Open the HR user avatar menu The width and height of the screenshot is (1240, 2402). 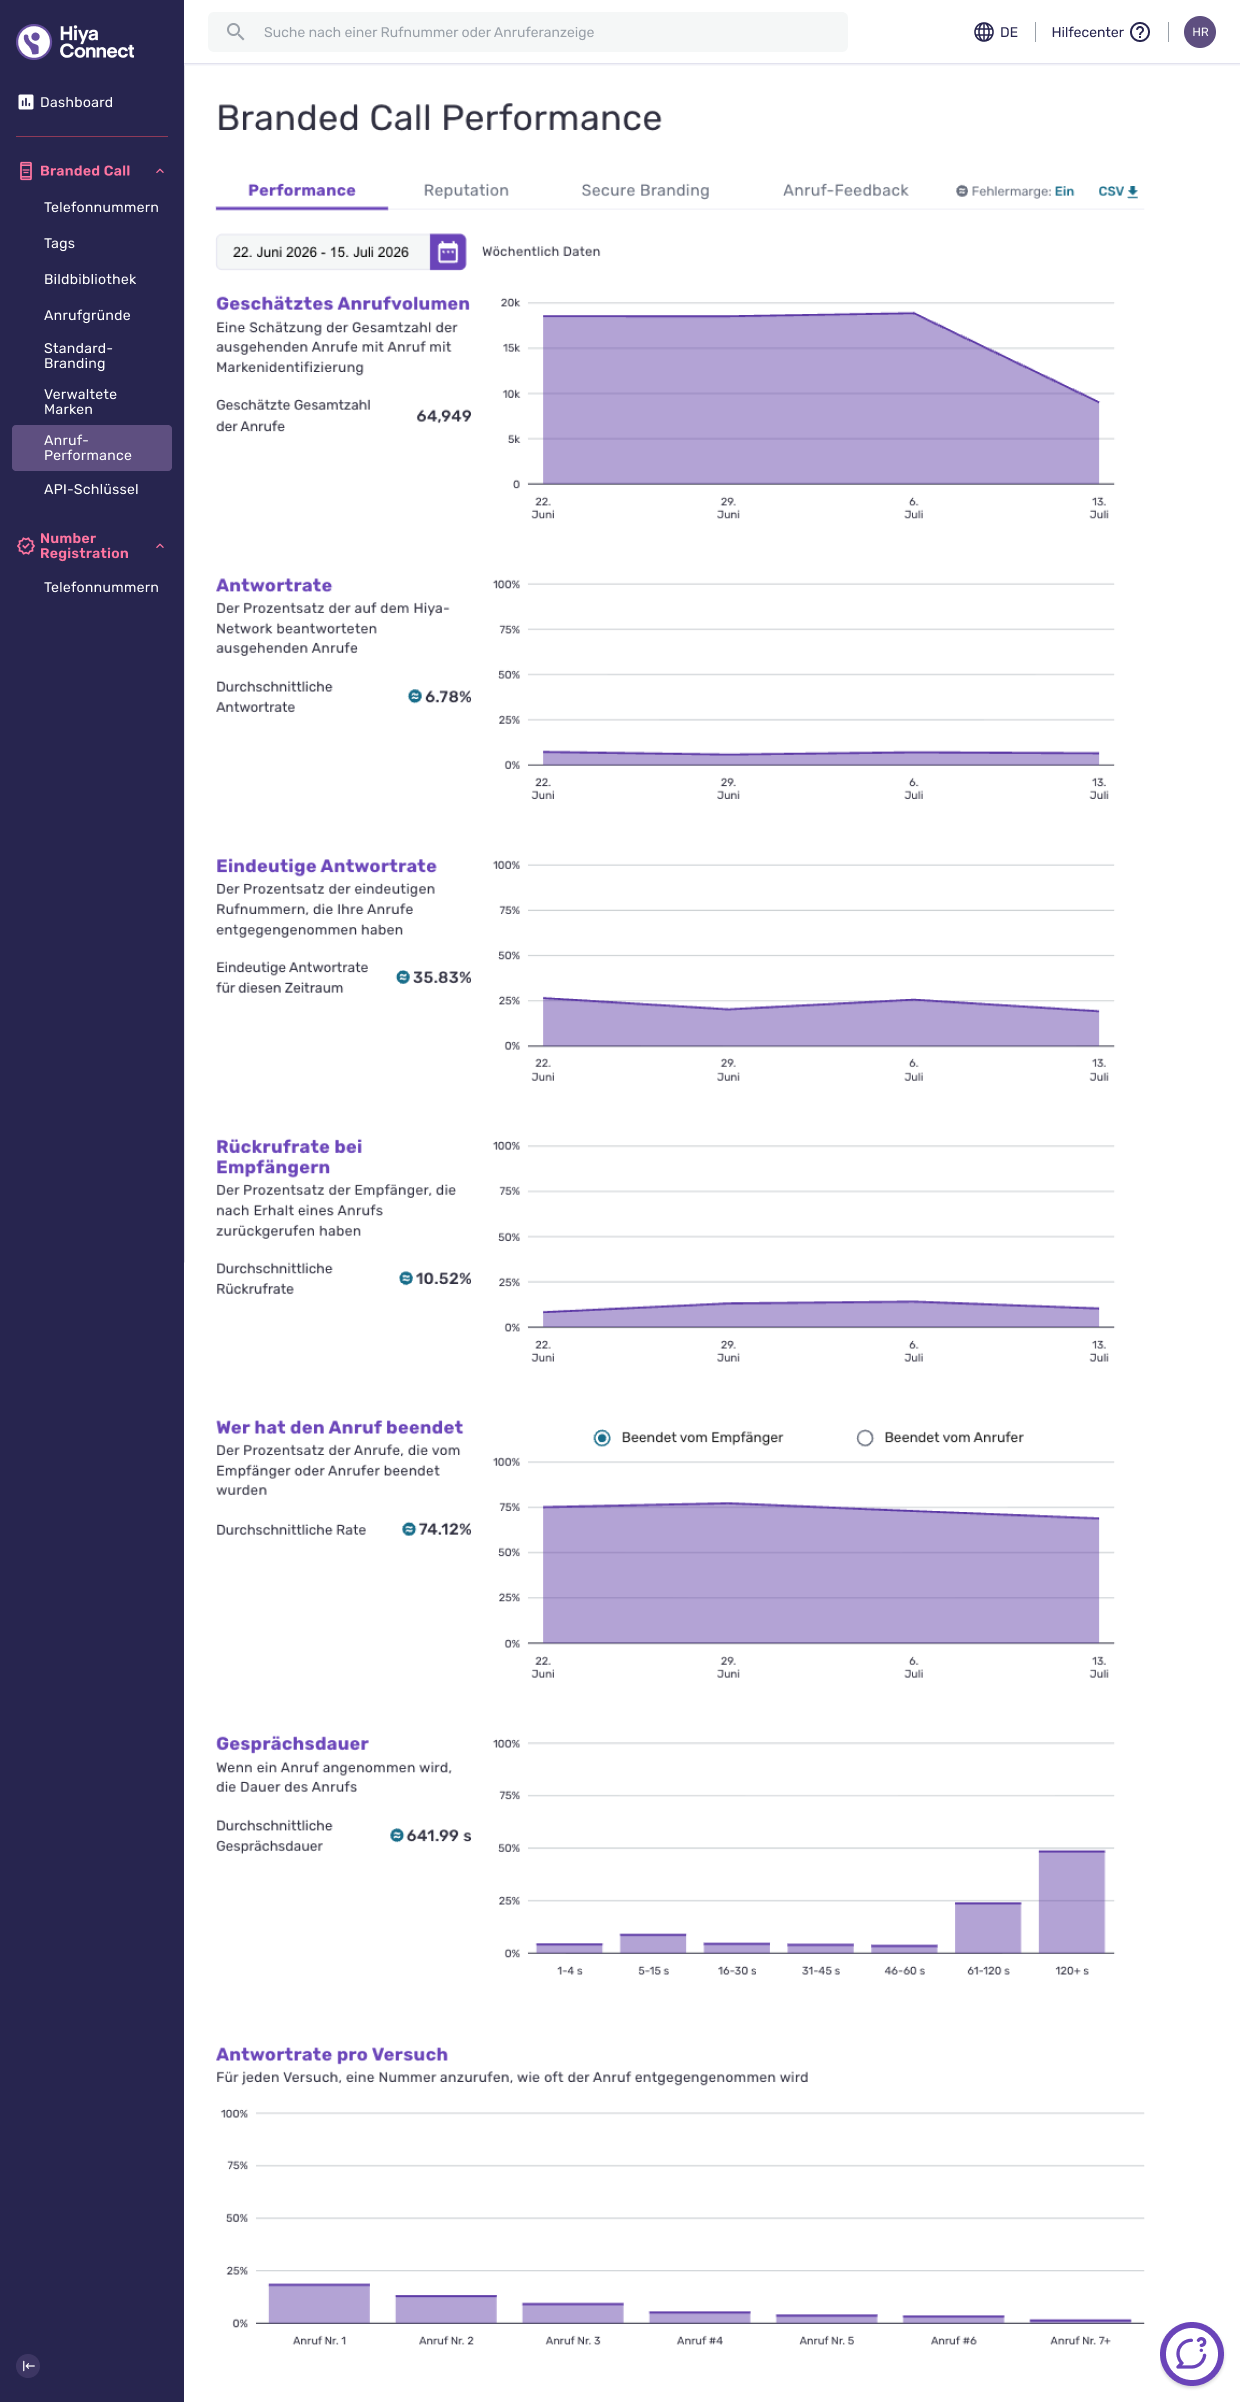tap(1200, 32)
